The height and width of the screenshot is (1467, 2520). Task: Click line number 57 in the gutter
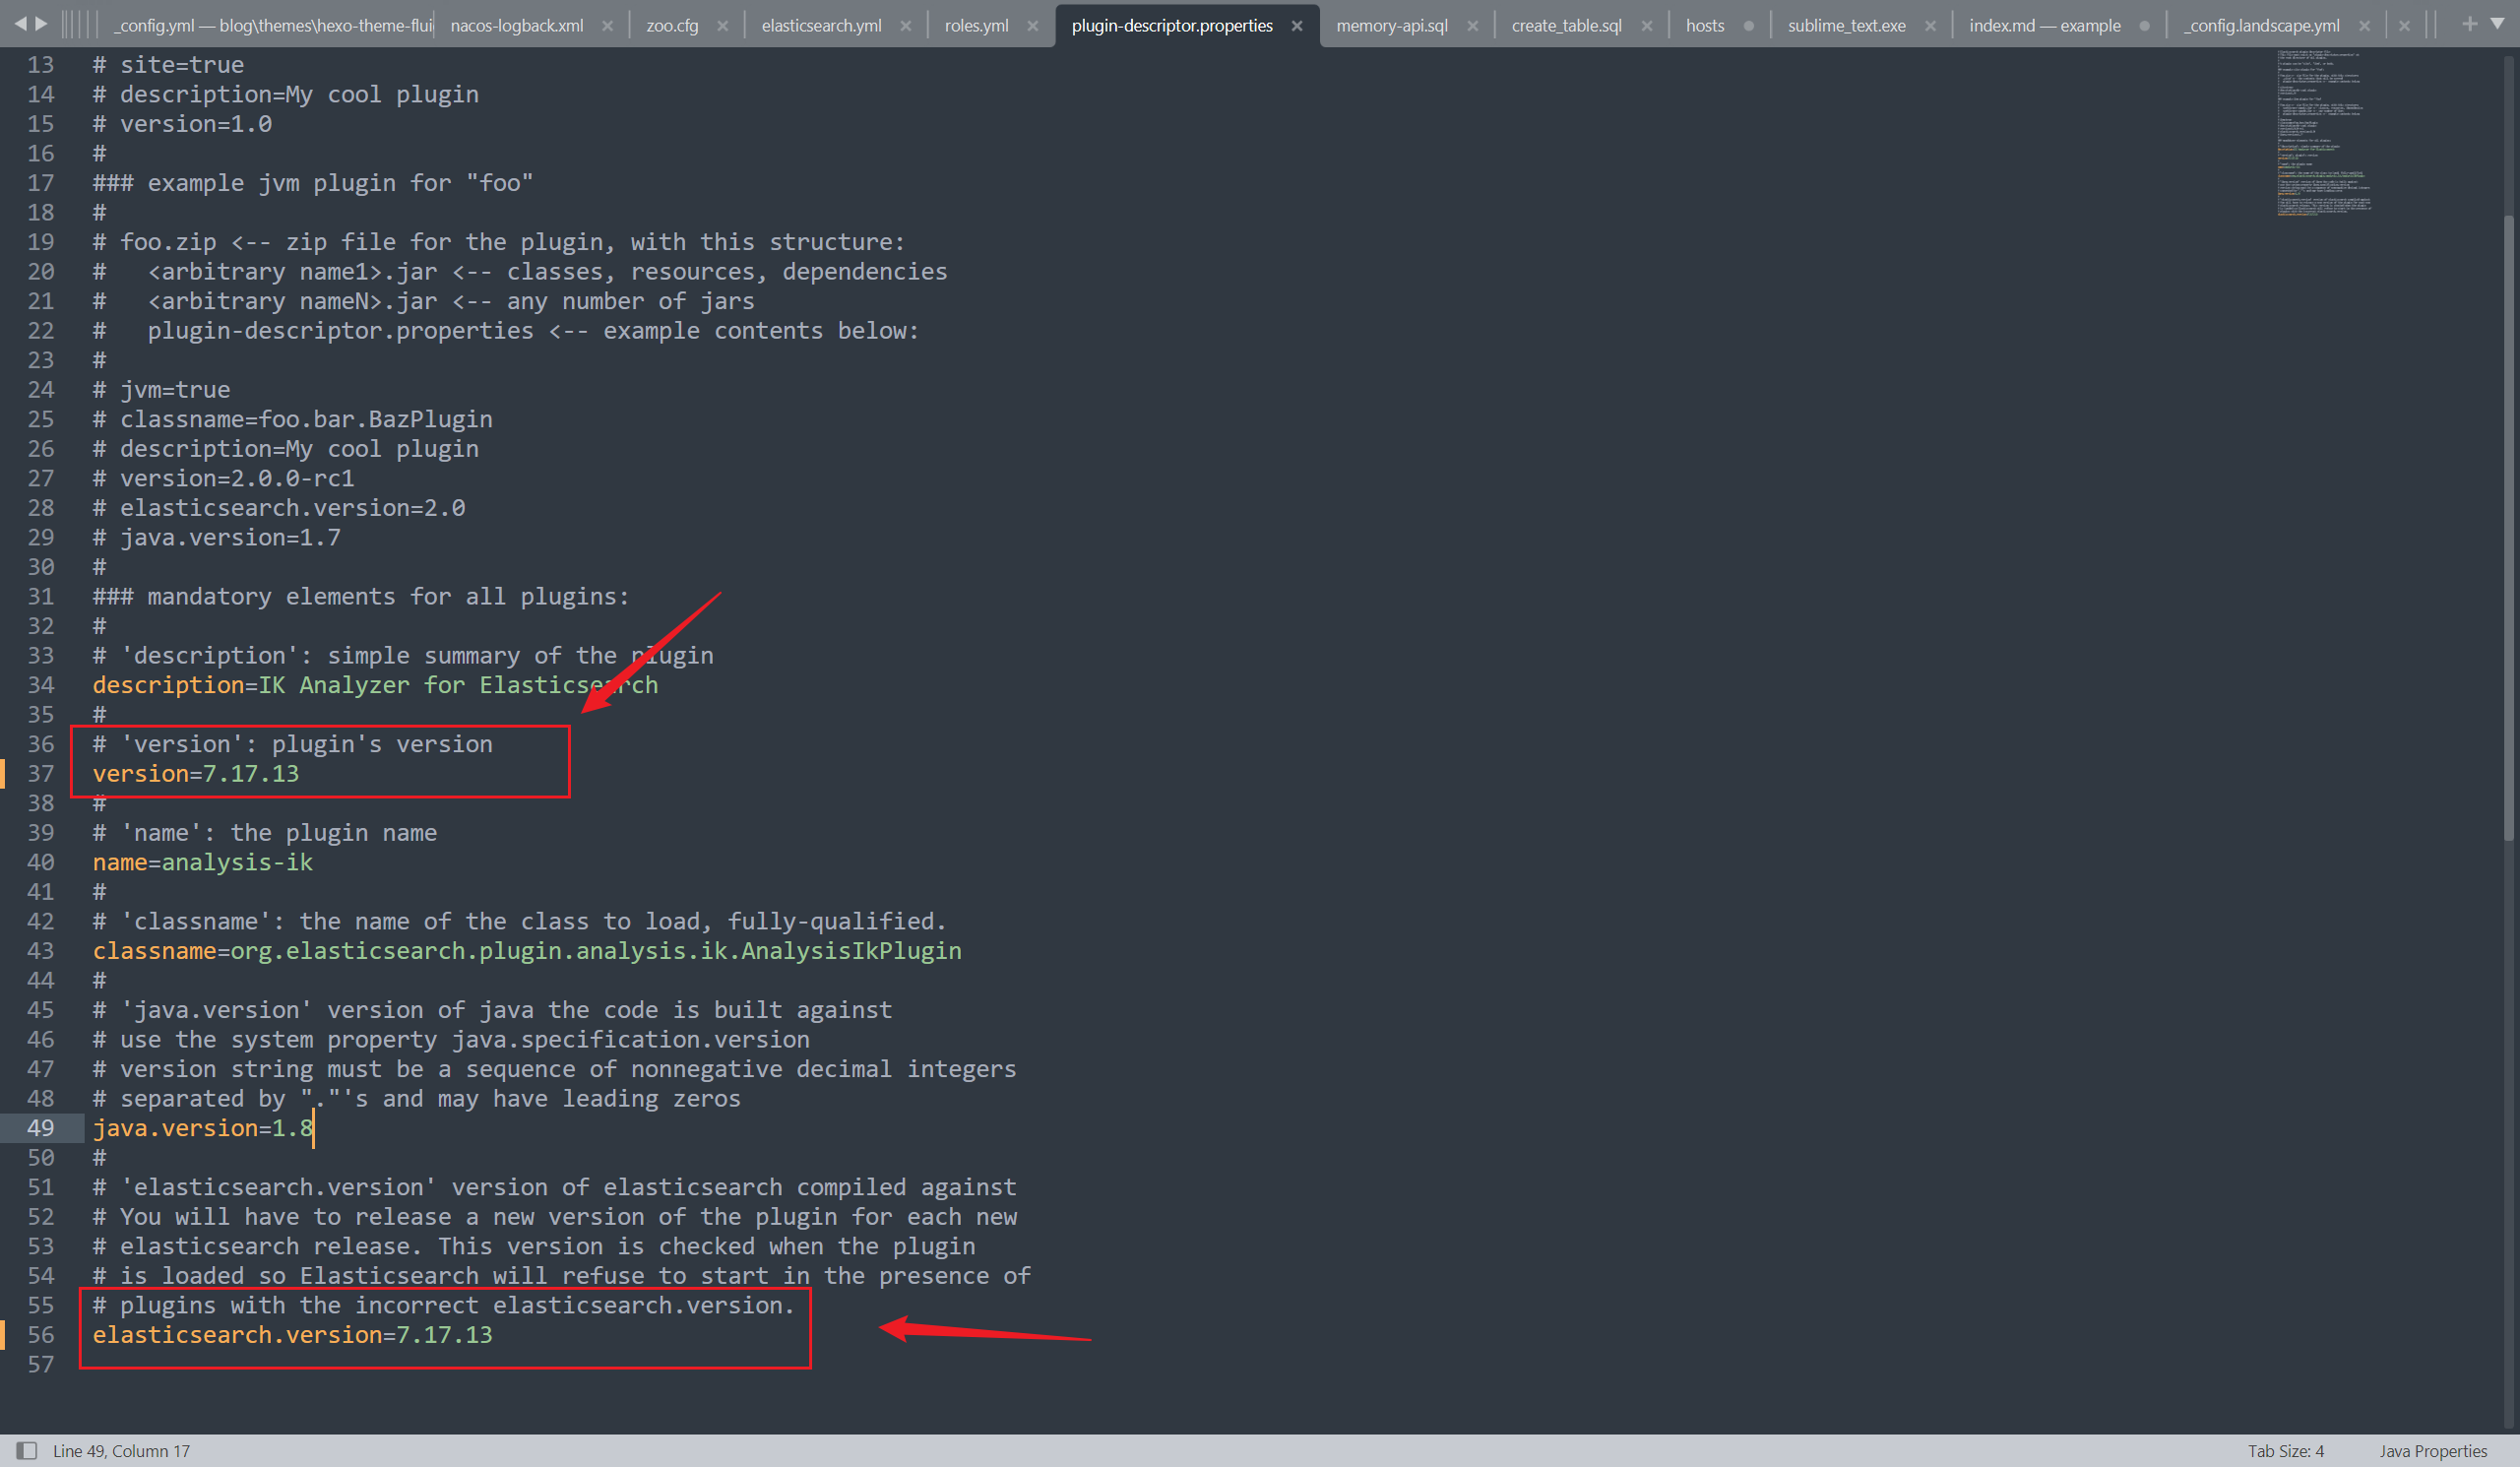(x=40, y=1364)
